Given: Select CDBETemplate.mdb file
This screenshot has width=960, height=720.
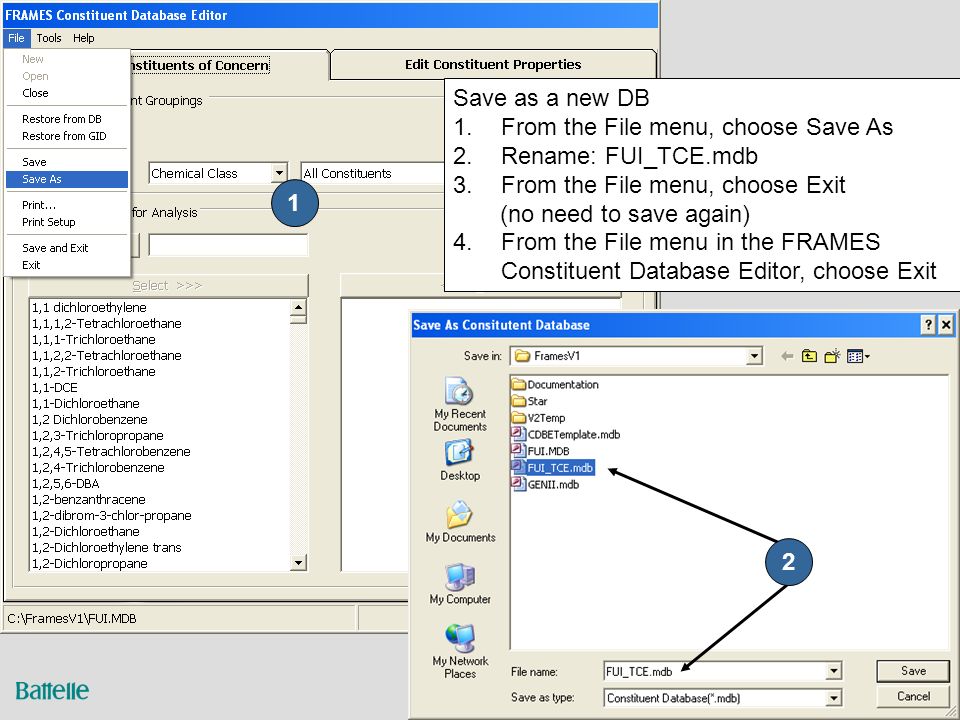Looking at the screenshot, I should (x=566, y=434).
